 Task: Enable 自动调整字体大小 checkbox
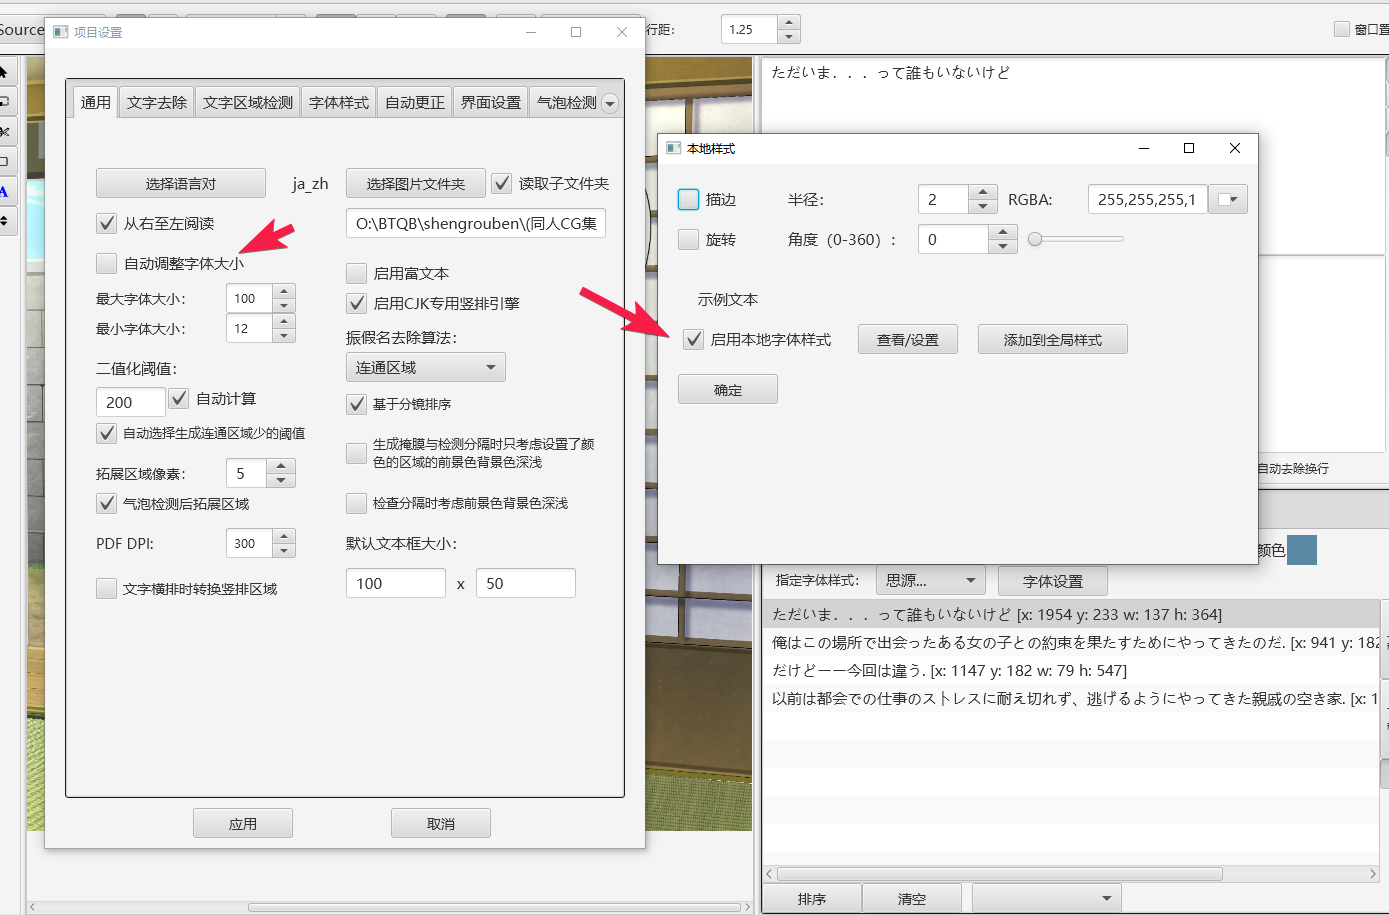(107, 263)
